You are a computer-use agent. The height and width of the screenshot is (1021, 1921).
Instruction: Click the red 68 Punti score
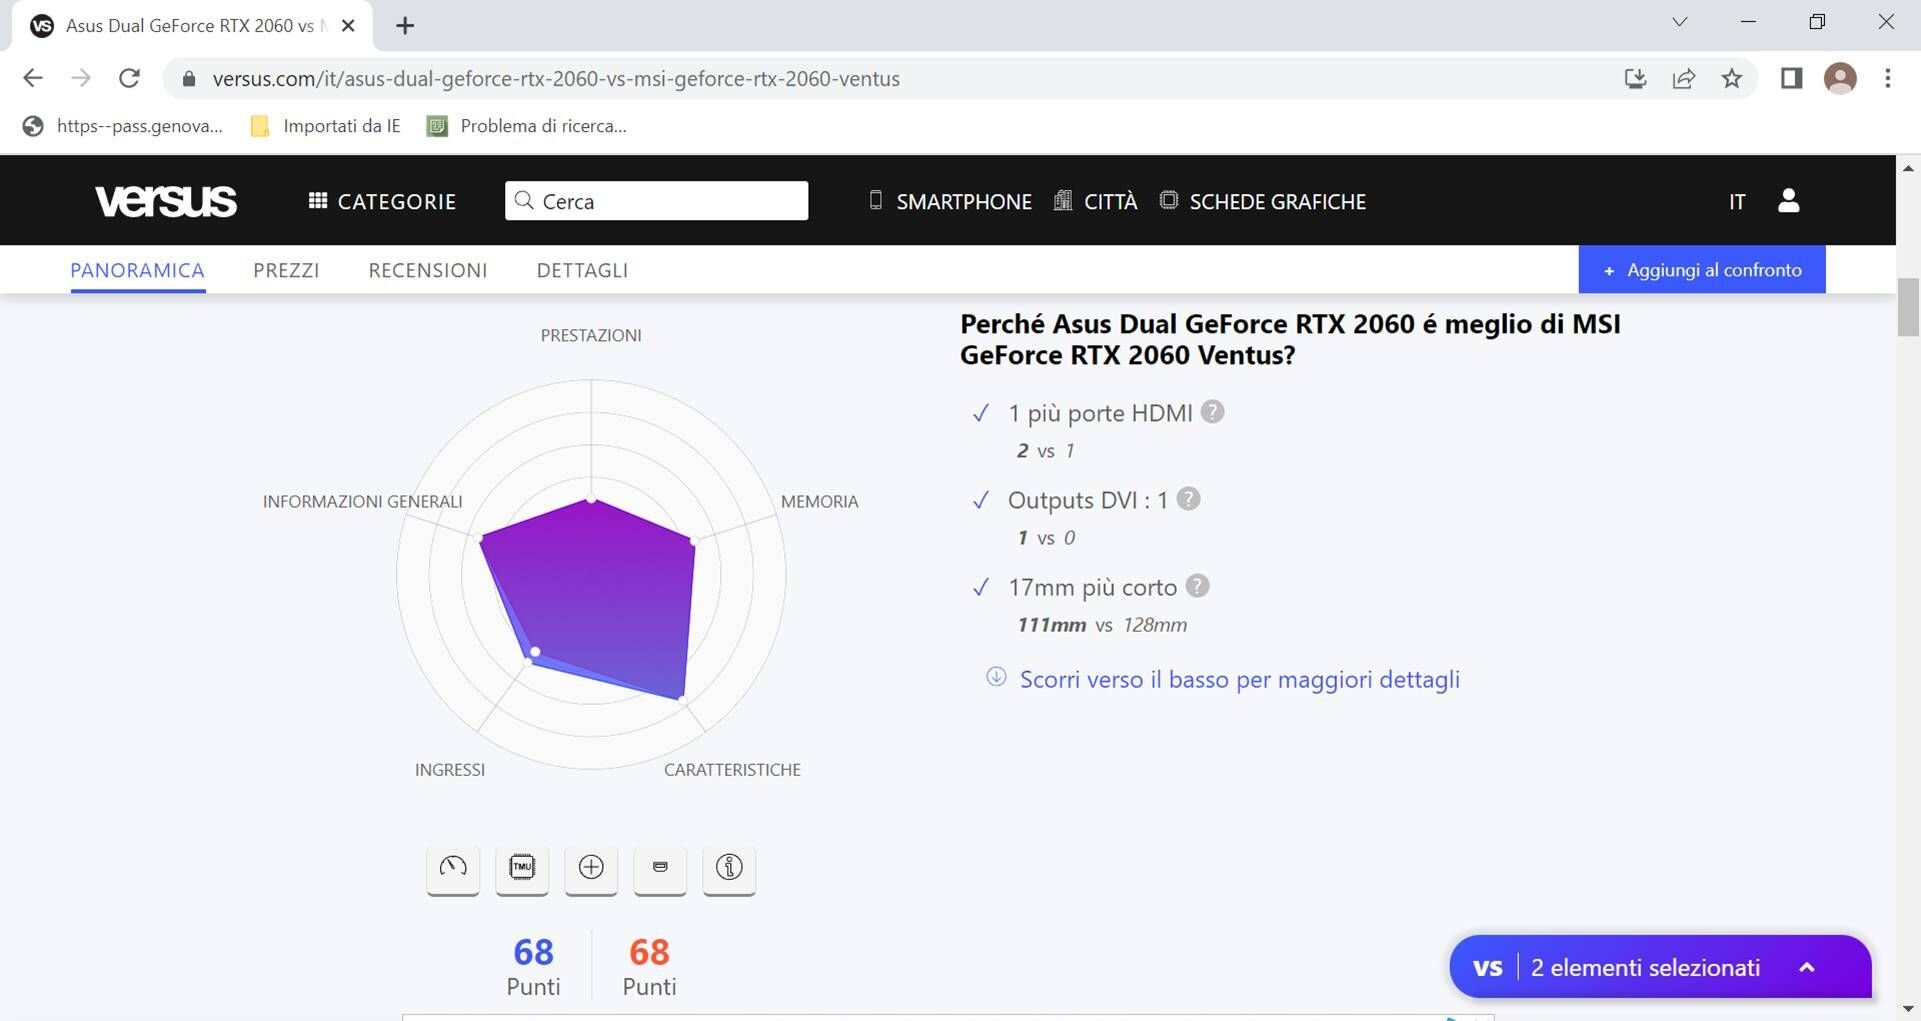[x=649, y=966]
